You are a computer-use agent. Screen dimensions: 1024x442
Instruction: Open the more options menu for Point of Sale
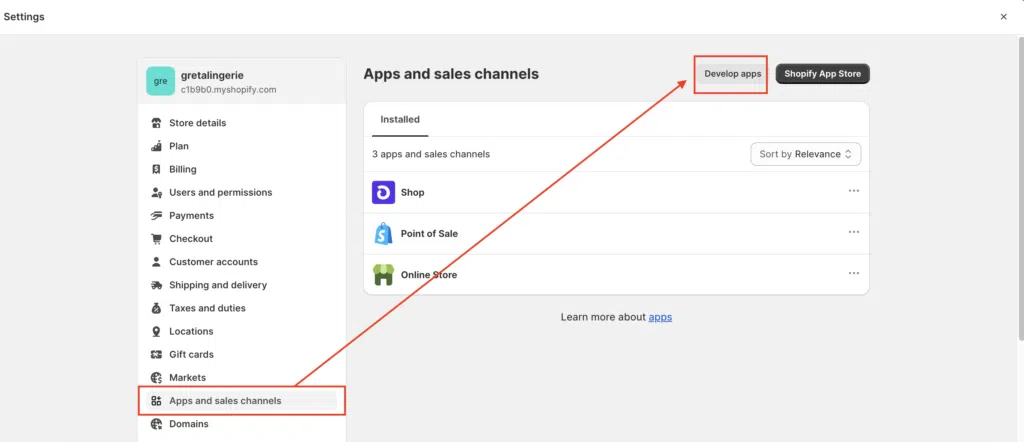pos(854,232)
